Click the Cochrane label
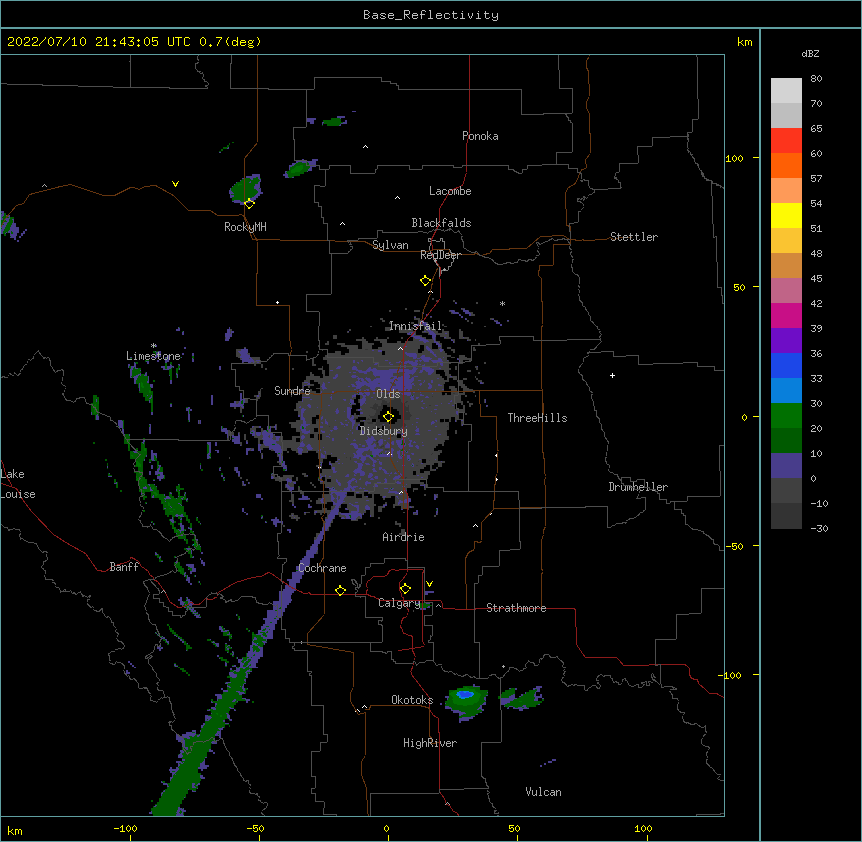Screen dimensions: 862x842 322,568
